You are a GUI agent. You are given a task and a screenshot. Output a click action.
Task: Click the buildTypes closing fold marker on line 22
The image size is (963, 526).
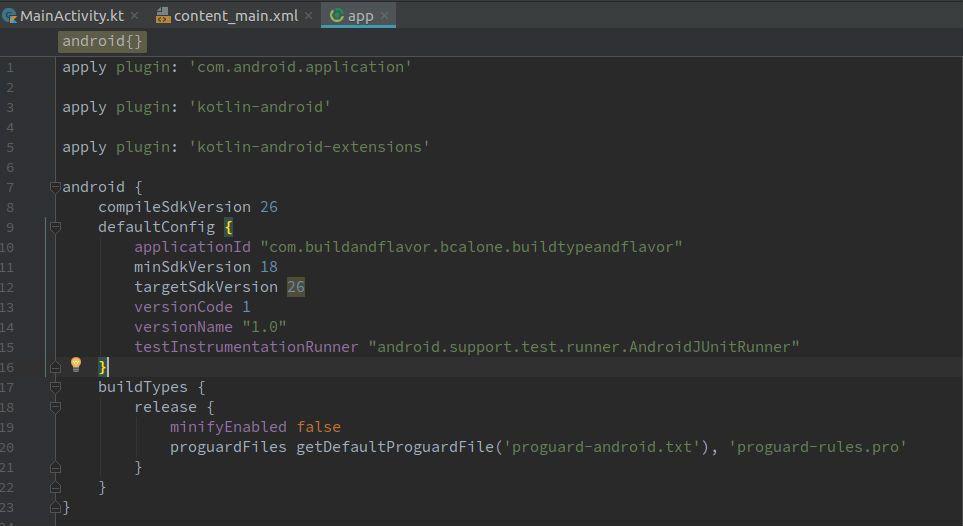click(x=55, y=487)
